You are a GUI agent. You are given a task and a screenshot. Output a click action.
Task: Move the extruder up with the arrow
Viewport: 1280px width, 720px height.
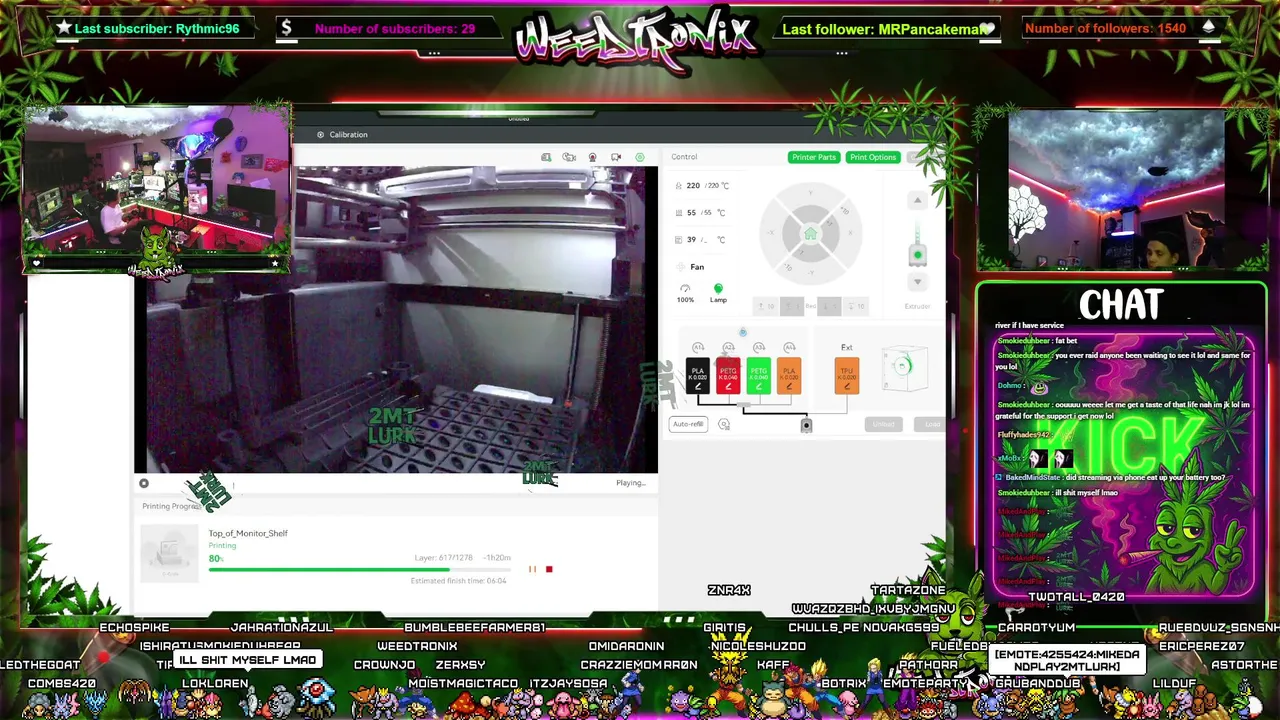[917, 201]
